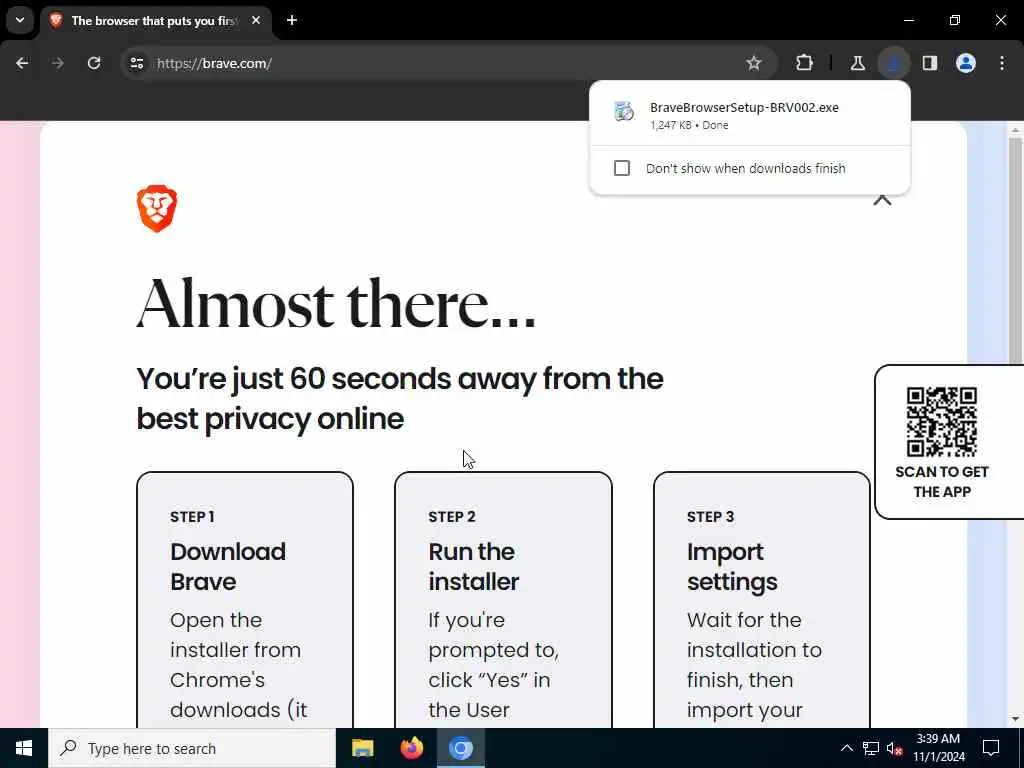The width and height of the screenshot is (1024, 768).
Task: Click the taskbar search box
Action: point(192,748)
